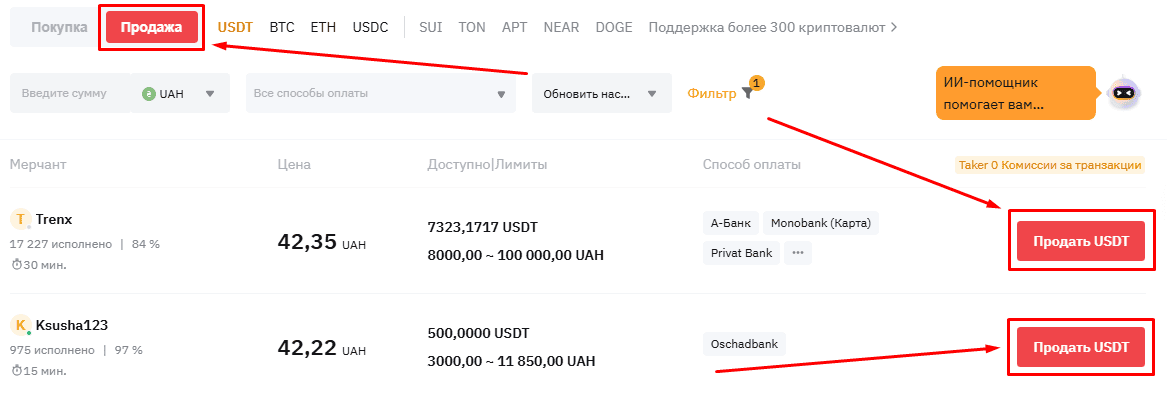Open 'Поддержка более 300 криптовалют' link
The image size is (1167, 398).
point(773,28)
